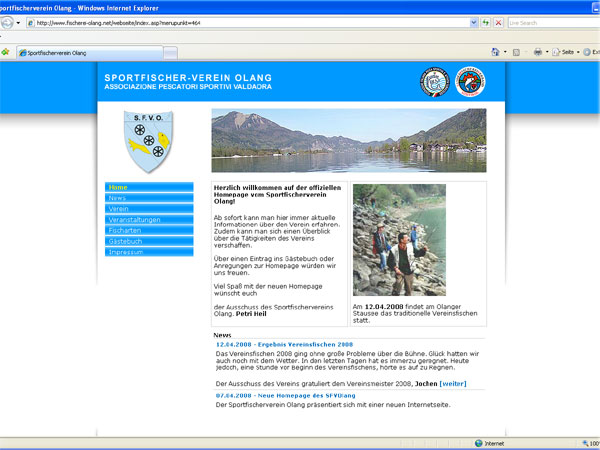Screen dimensions: 600x450
Task: Open the Seite (Page) toolbar menu
Action: point(566,52)
